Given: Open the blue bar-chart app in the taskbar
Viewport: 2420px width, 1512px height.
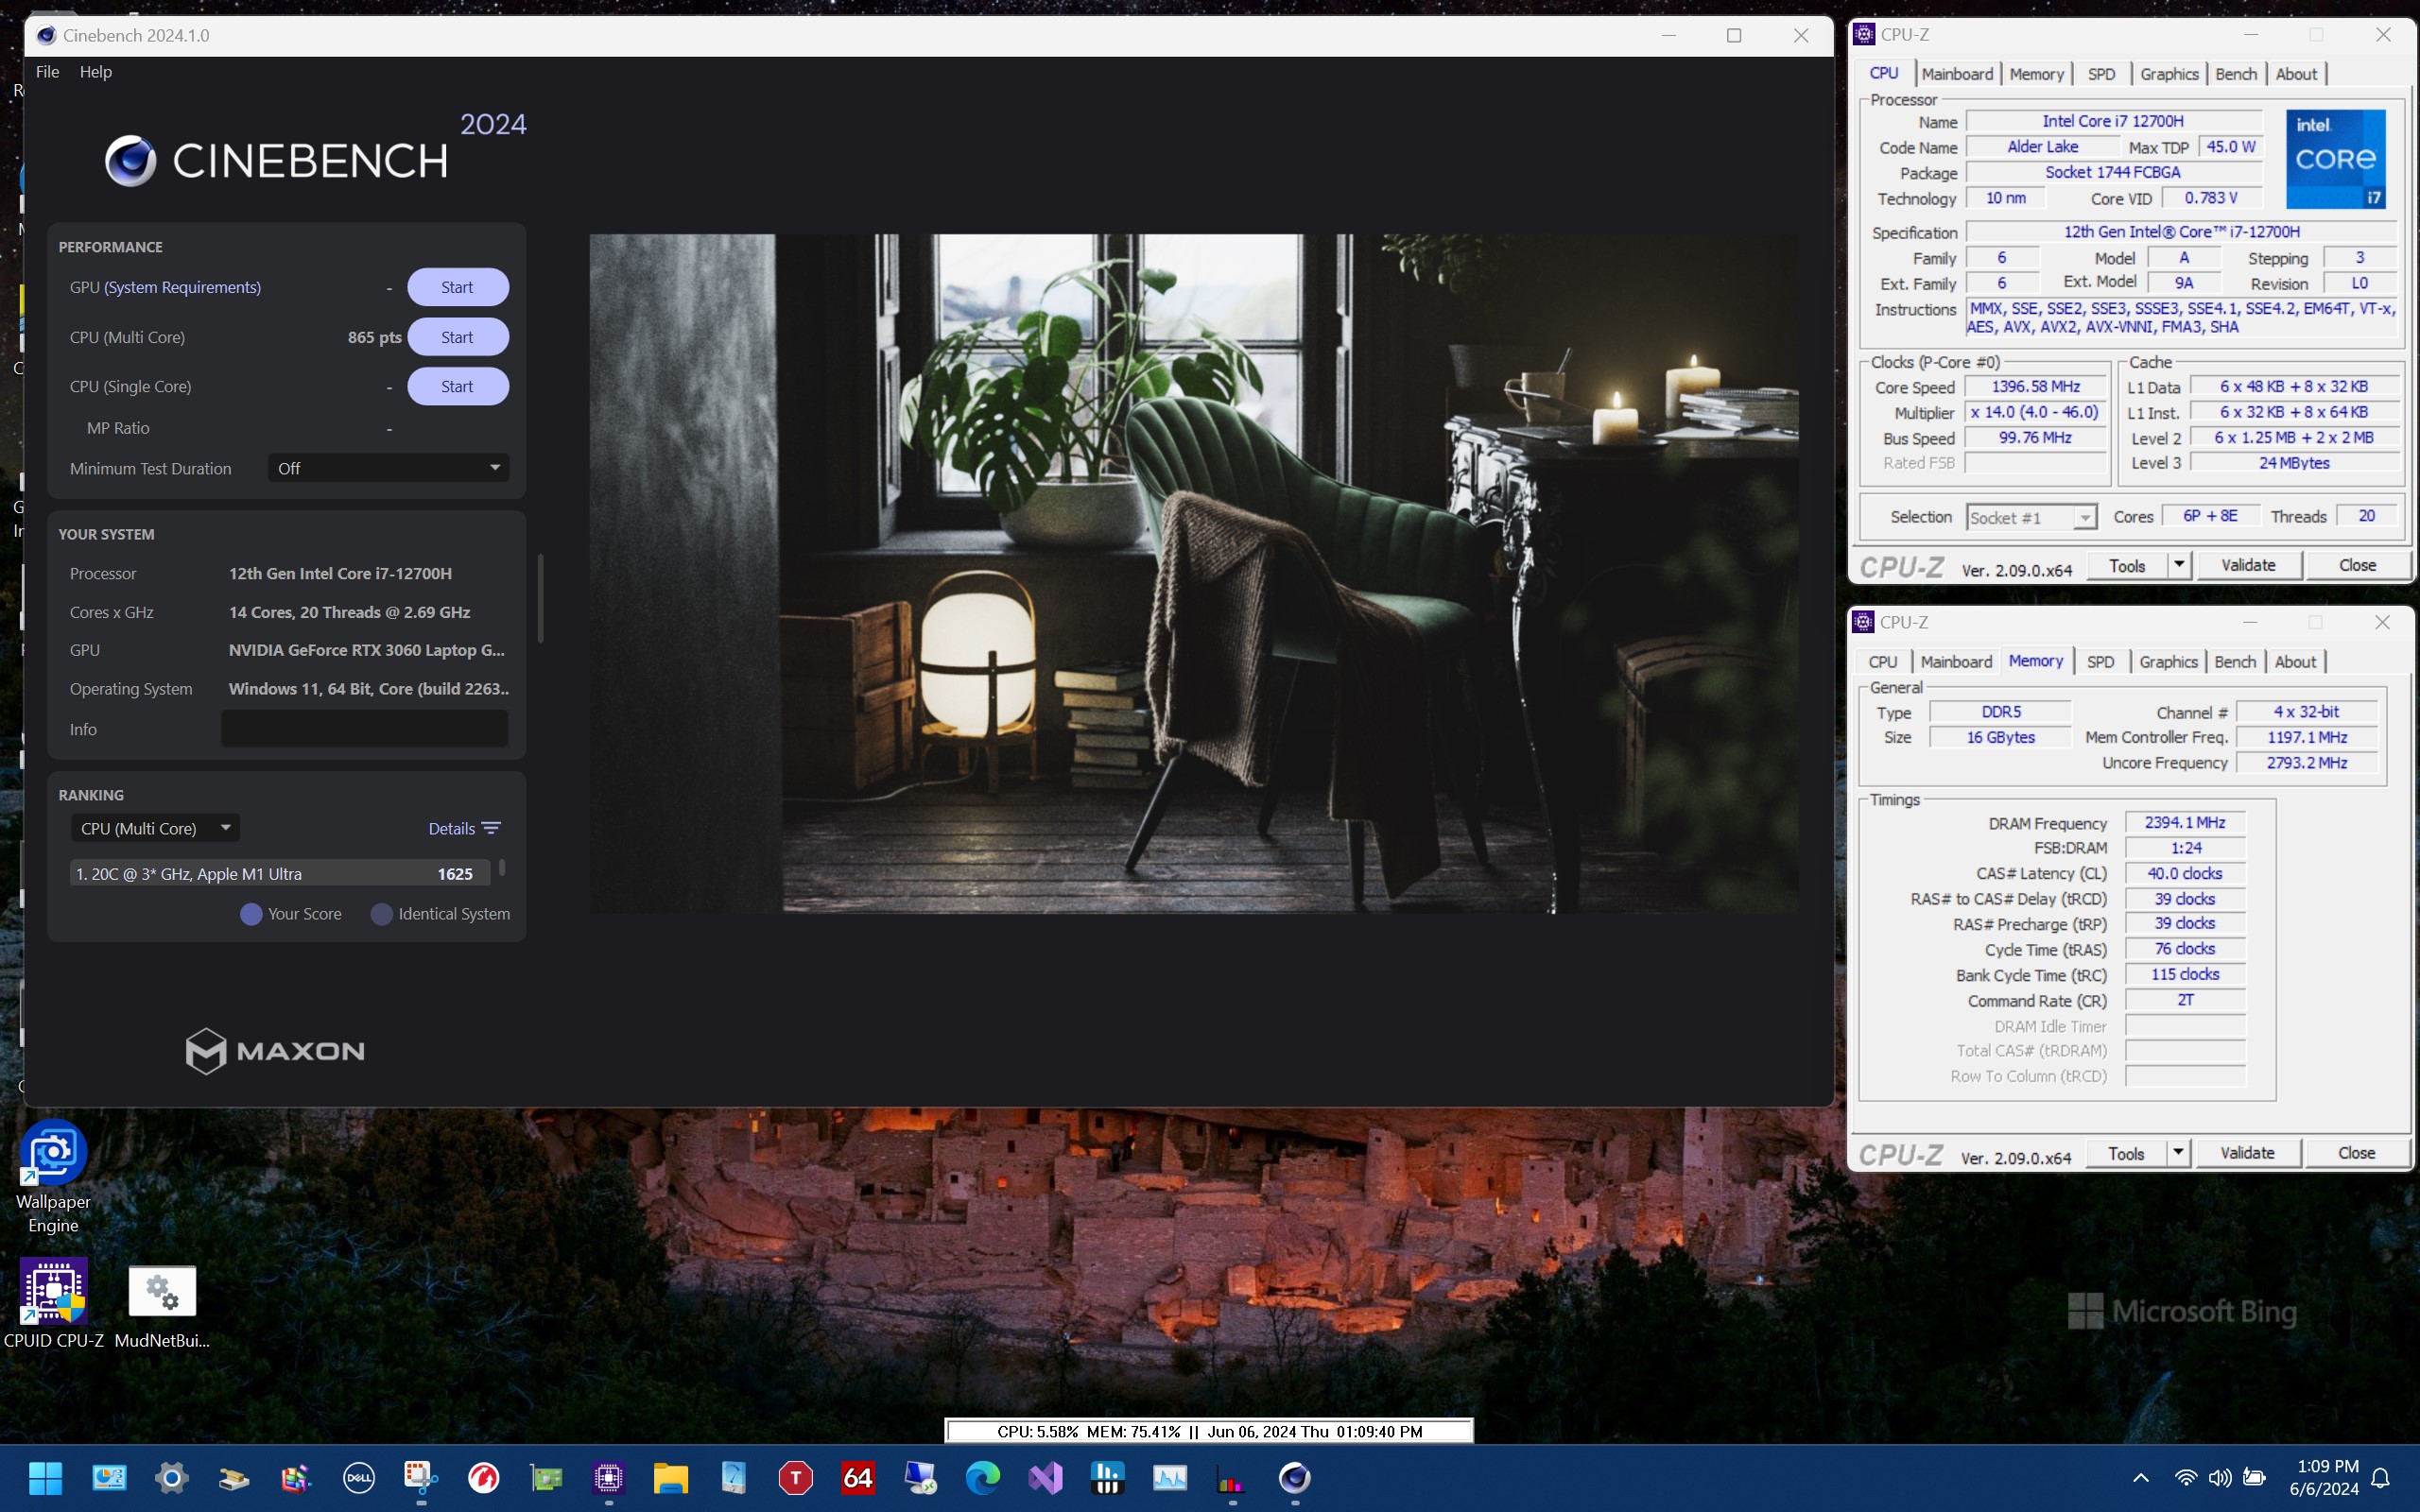Looking at the screenshot, I should [1107, 1477].
